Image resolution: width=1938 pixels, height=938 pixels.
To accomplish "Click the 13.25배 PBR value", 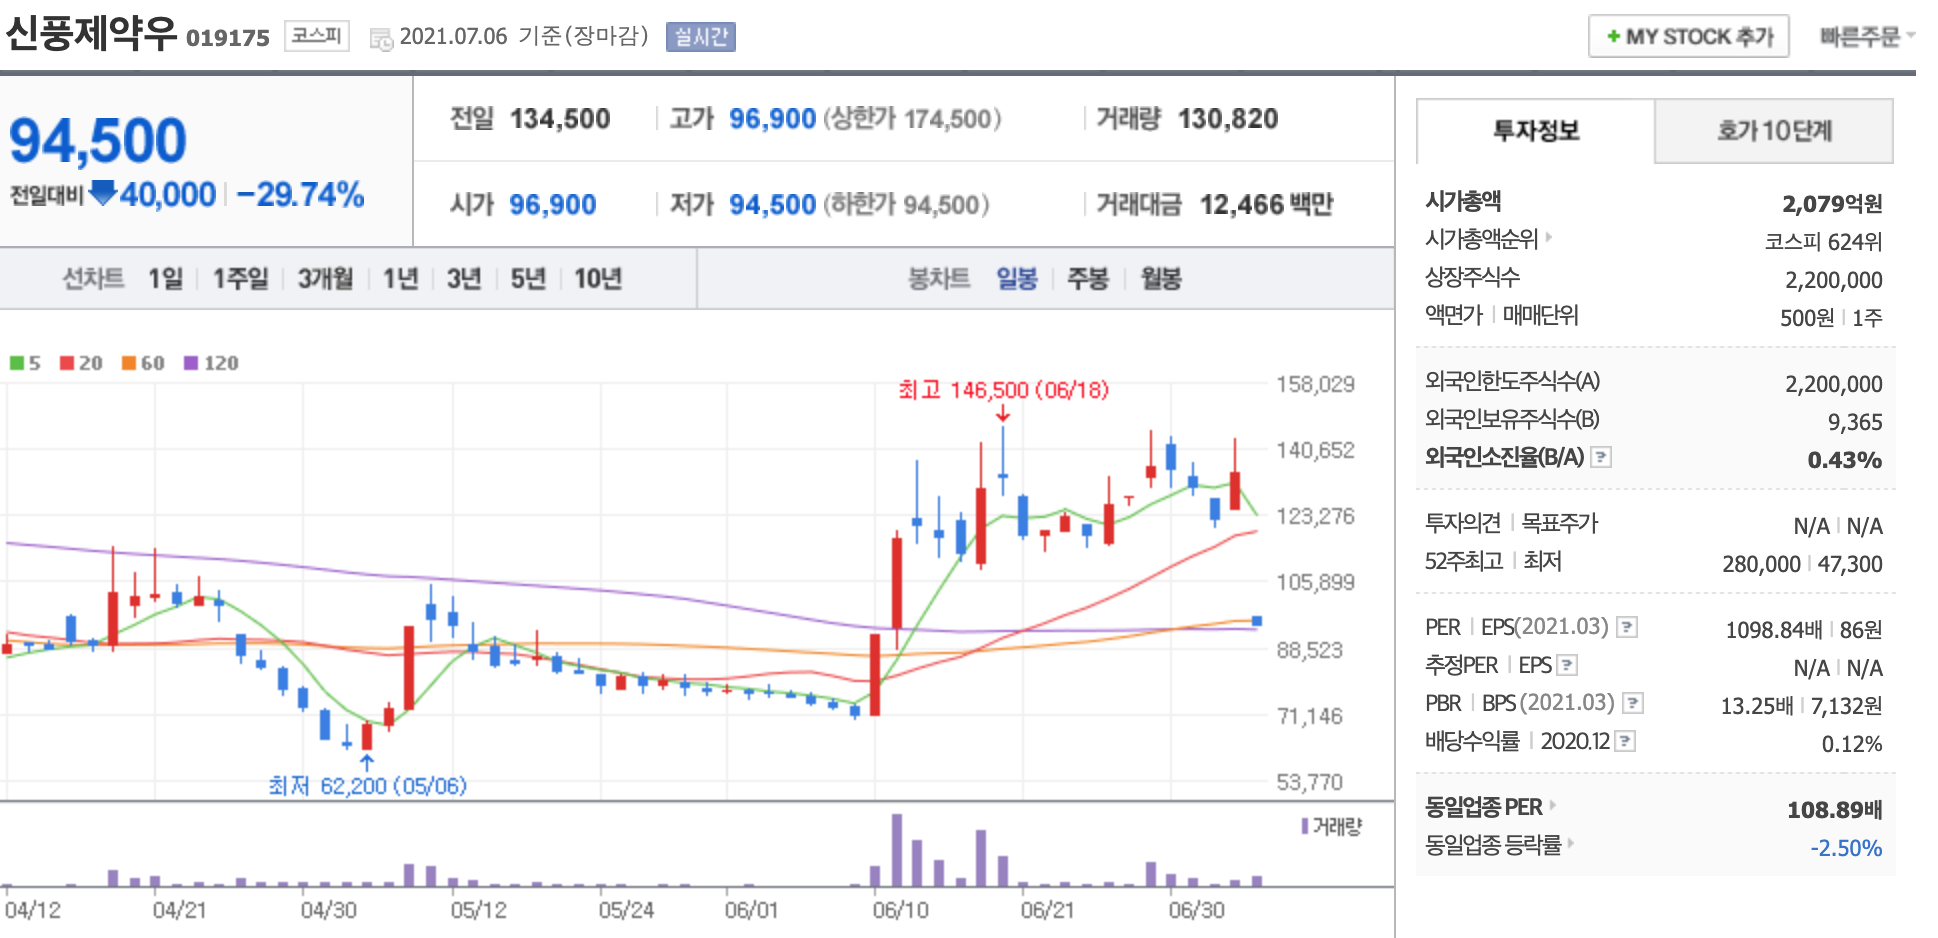I will click(1757, 706).
